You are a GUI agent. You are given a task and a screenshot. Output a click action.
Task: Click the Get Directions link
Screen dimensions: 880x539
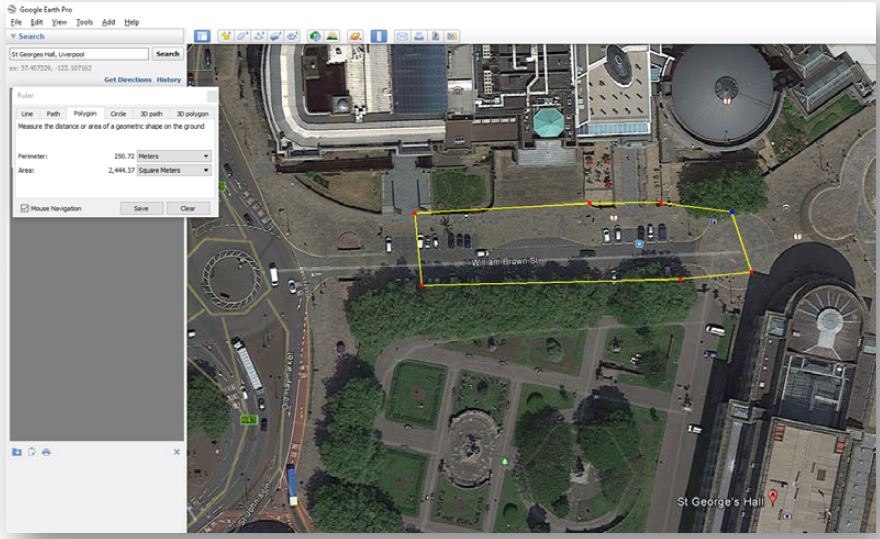127,79
